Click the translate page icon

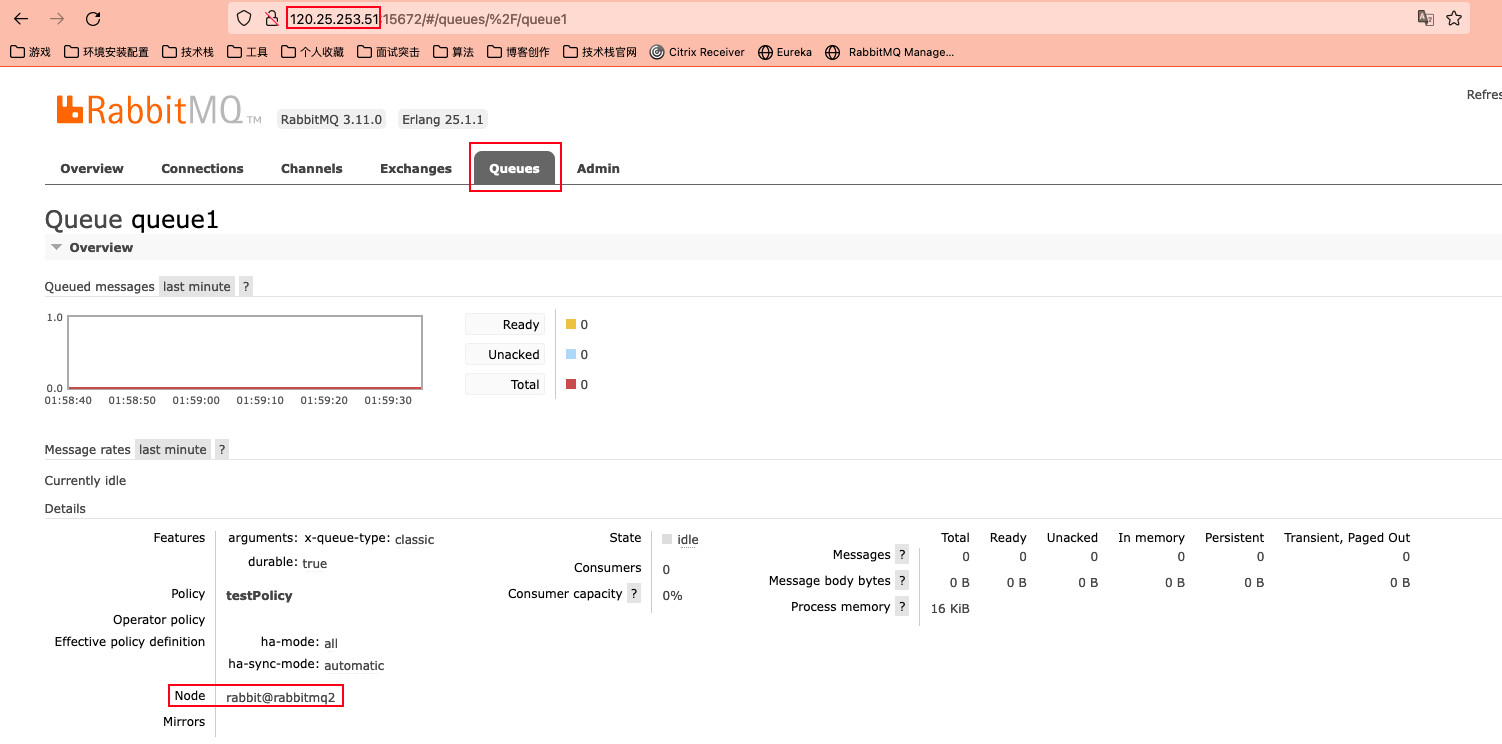pyautogui.click(x=1426, y=18)
